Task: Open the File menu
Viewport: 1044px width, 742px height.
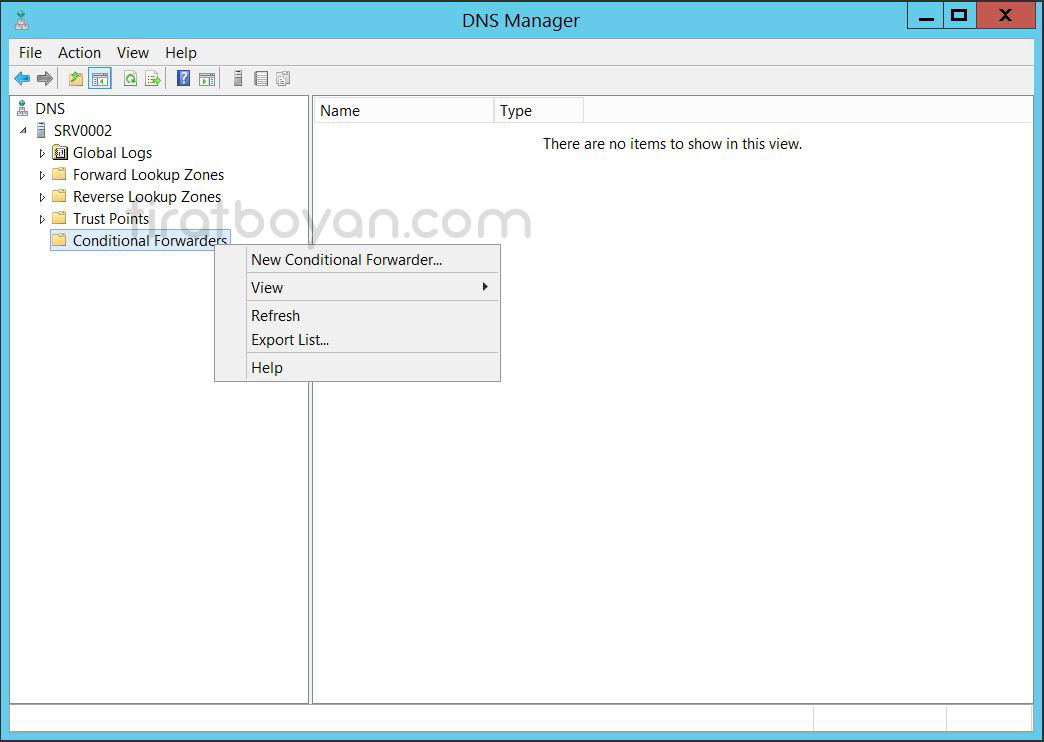Action: coord(30,53)
